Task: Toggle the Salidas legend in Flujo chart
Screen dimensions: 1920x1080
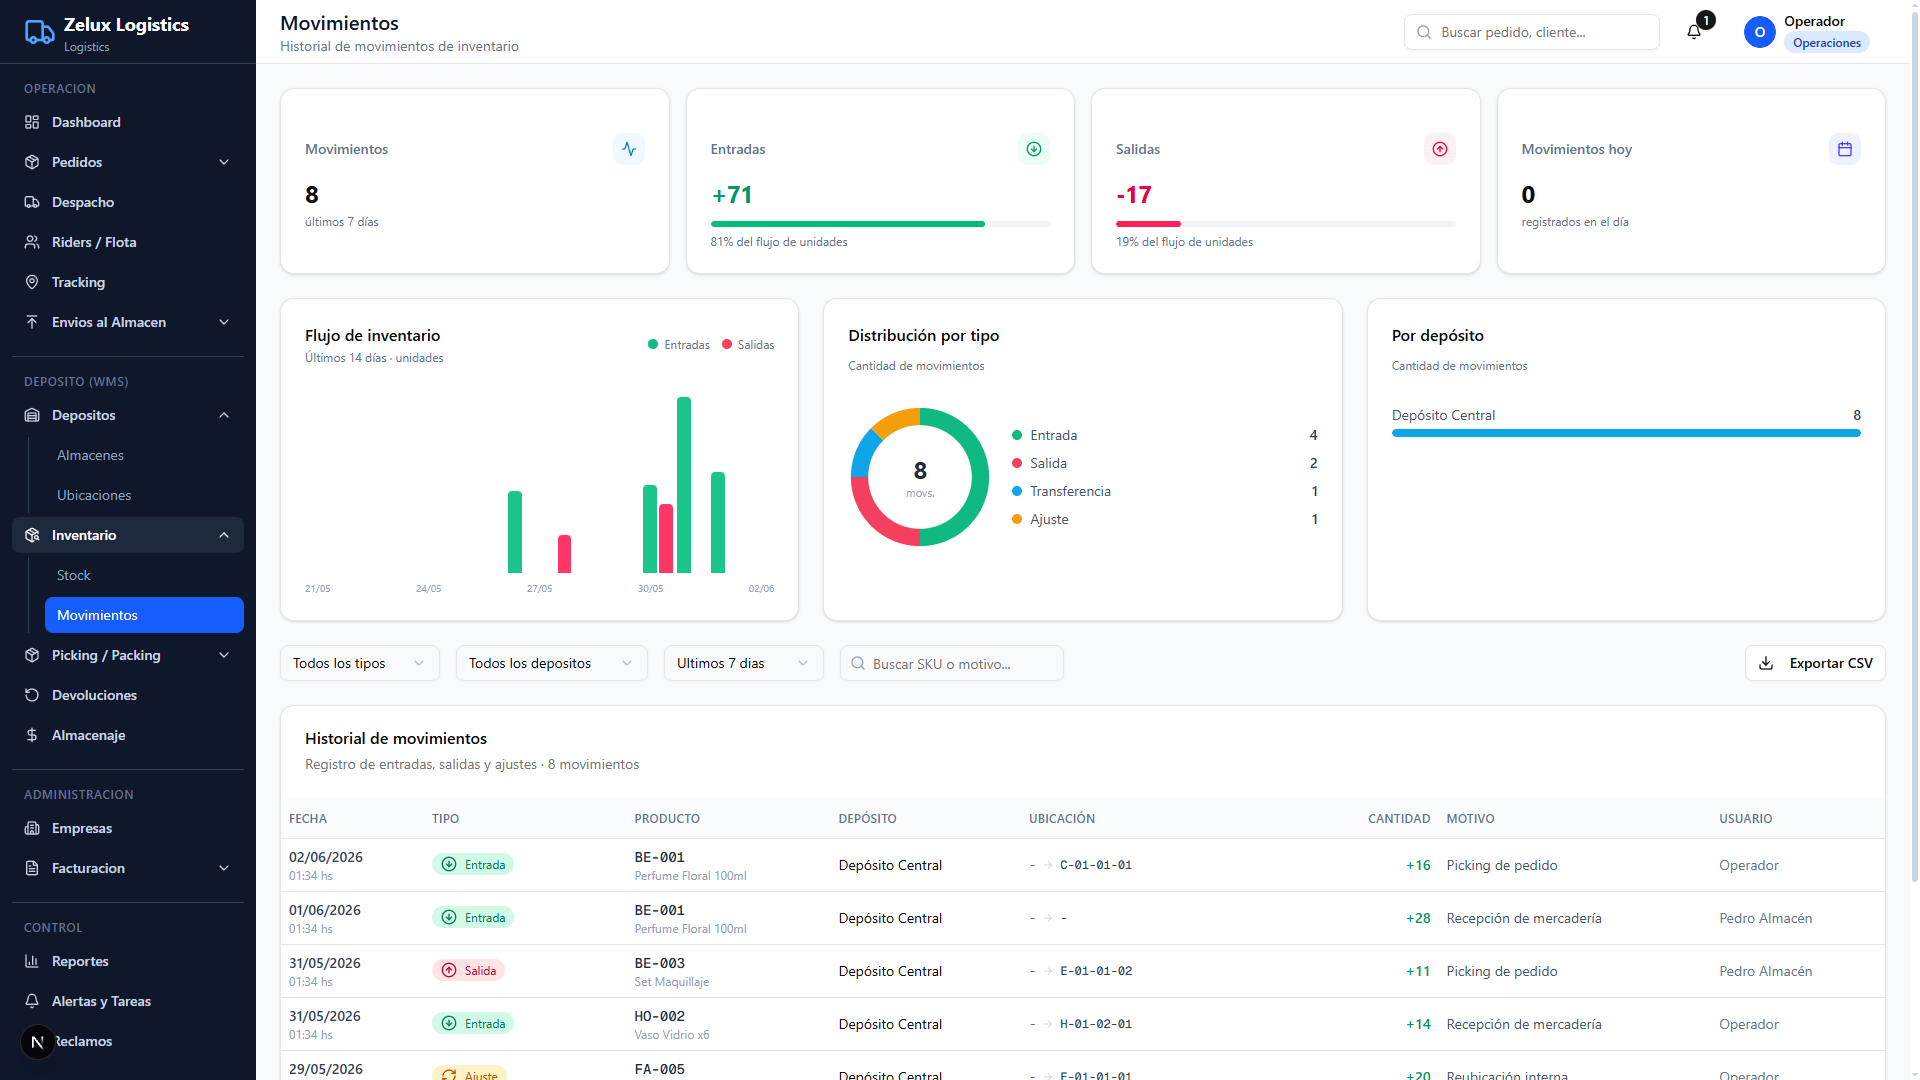Action: tap(748, 345)
